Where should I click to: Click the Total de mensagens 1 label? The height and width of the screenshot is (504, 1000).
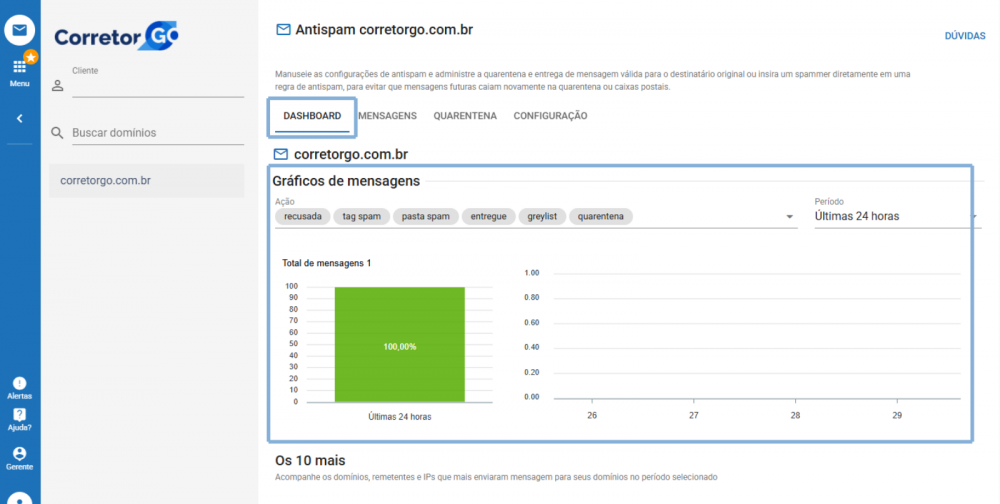(x=327, y=263)
